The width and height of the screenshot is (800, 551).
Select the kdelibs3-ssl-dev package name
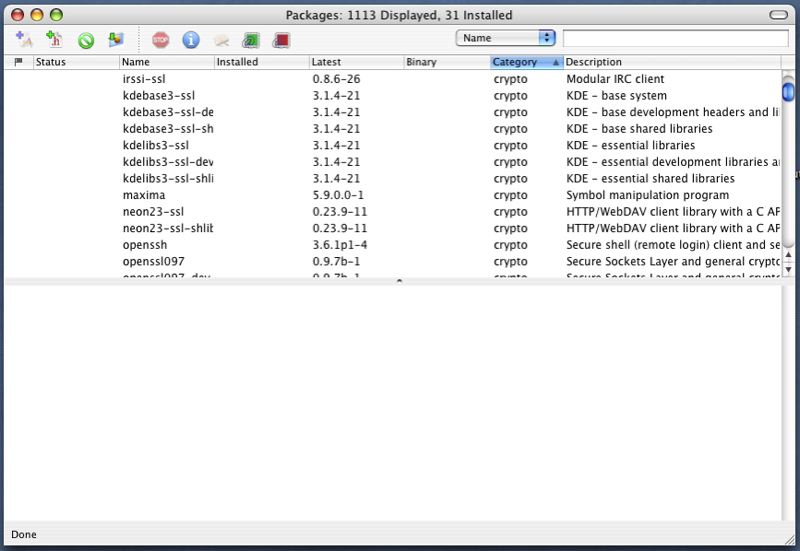(x=168, y=162)
